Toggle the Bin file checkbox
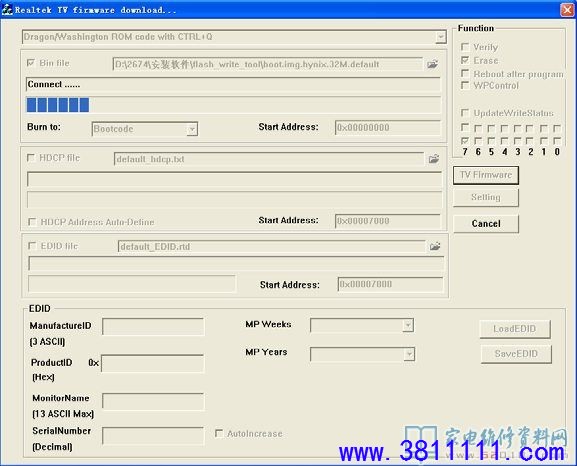577x466 pixels. tap(31, 63)
